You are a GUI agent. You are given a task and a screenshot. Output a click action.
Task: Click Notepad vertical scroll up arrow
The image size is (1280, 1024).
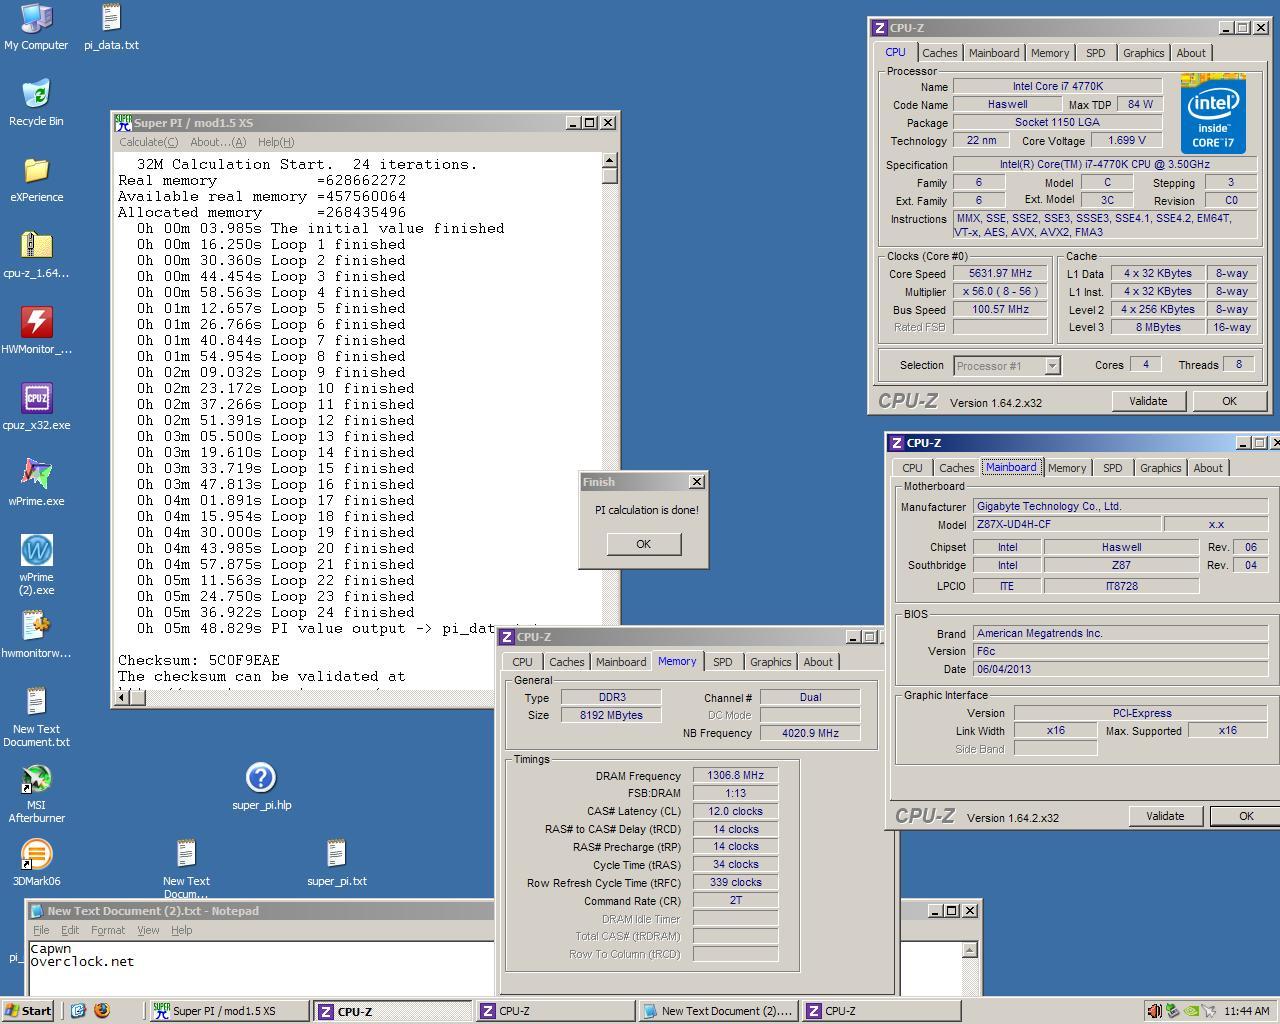969,950
